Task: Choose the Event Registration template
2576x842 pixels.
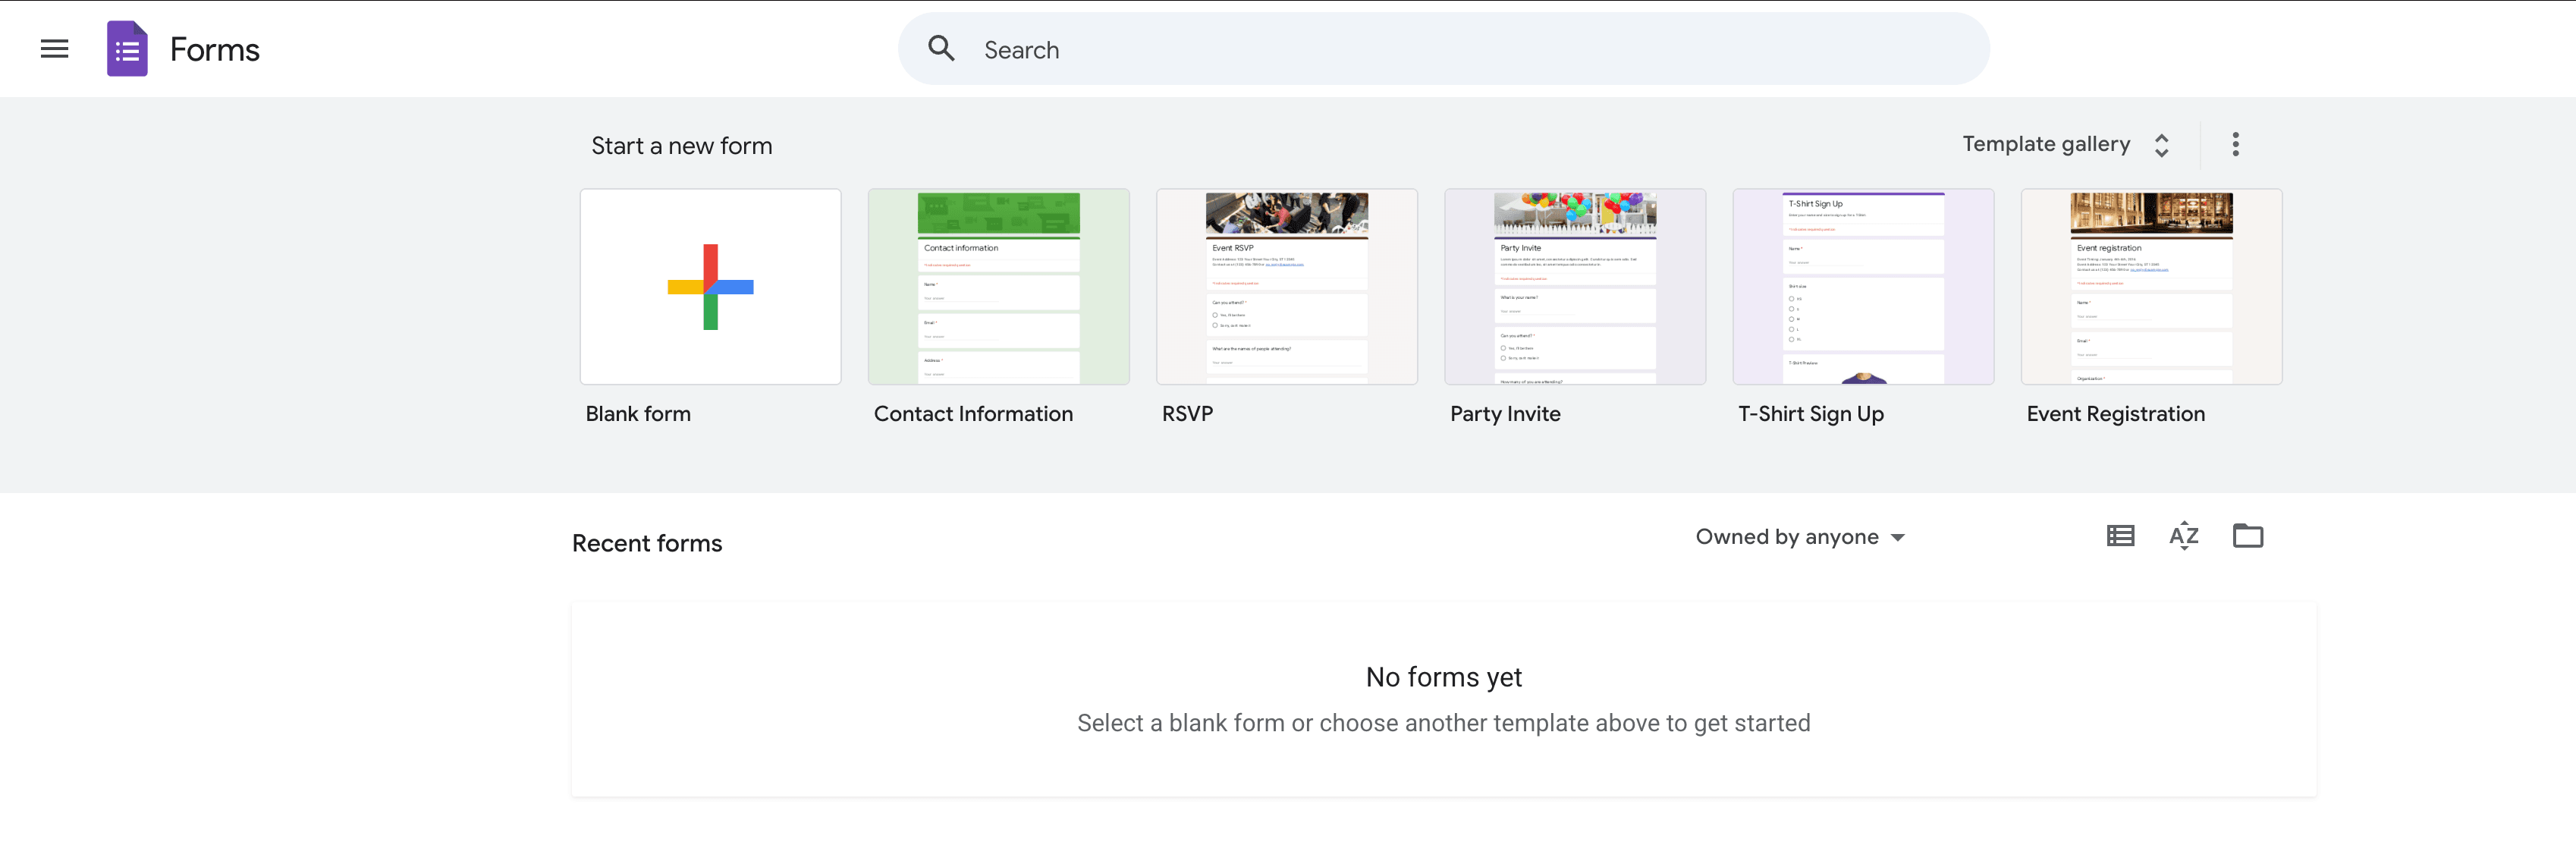Action: 2150,287
